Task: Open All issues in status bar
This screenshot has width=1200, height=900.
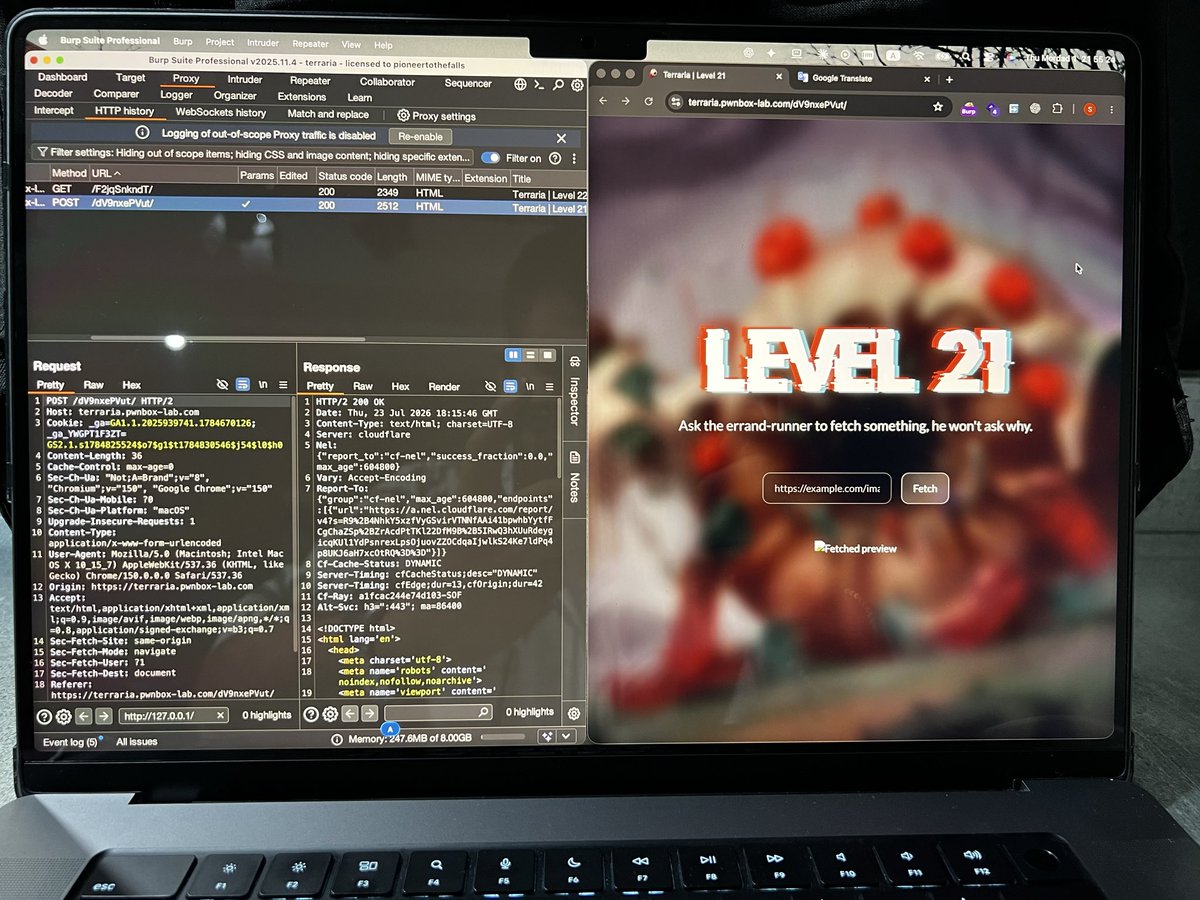Action: [136, 742]
